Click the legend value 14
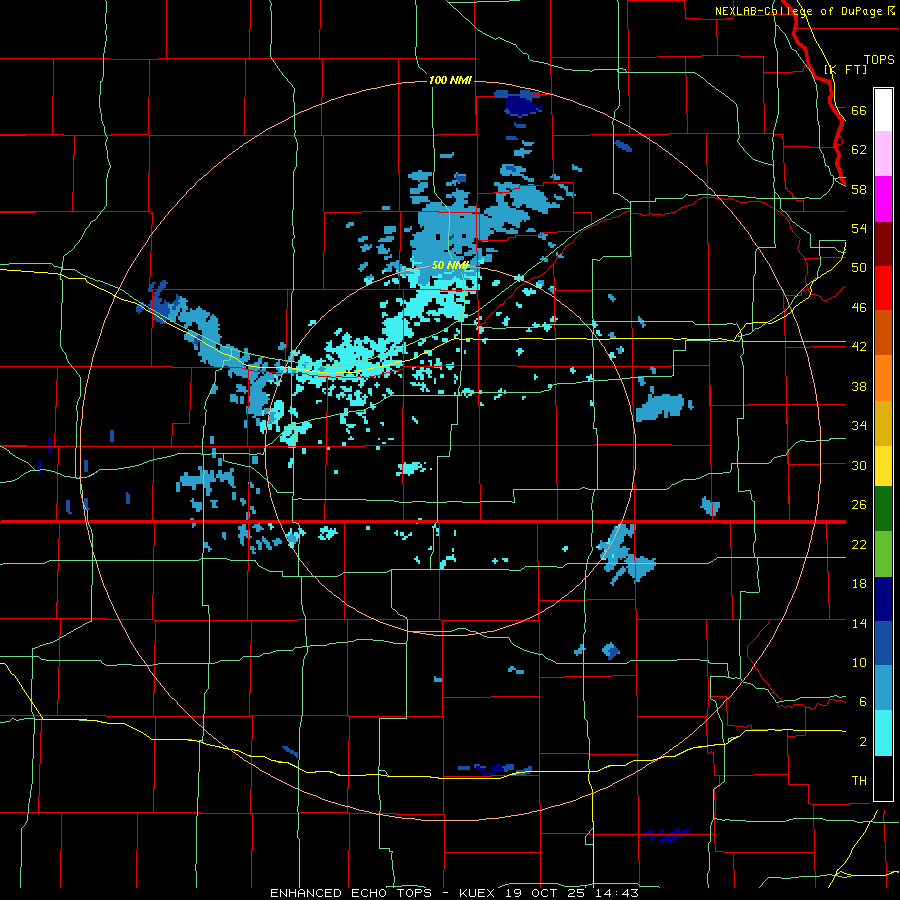Screen dimensions: 900x900 click(859, 623)
